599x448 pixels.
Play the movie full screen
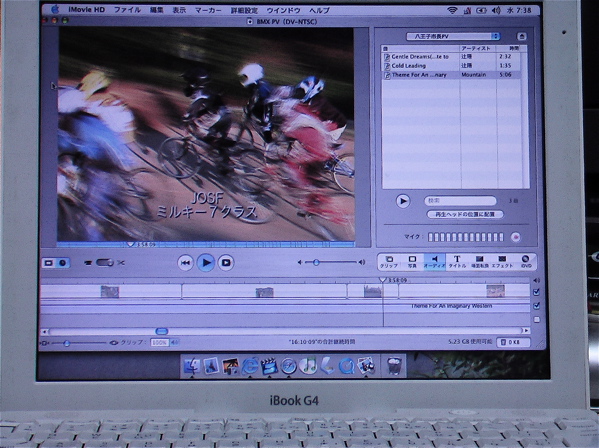click(226, 263)
